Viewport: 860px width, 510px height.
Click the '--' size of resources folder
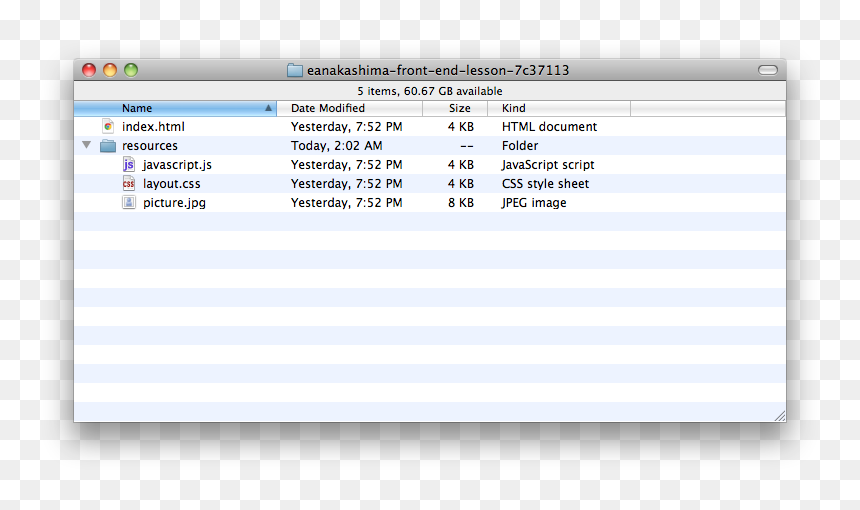[x=467, y=146]
